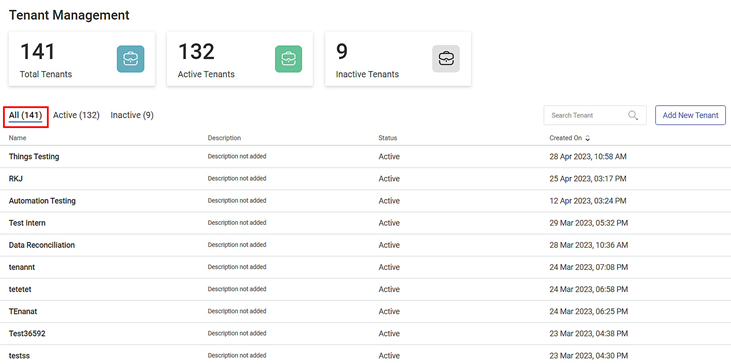The height and width of the screenshot is (364, 731).
Task: Select the RKJ tenant
Action: click(366, 179)
